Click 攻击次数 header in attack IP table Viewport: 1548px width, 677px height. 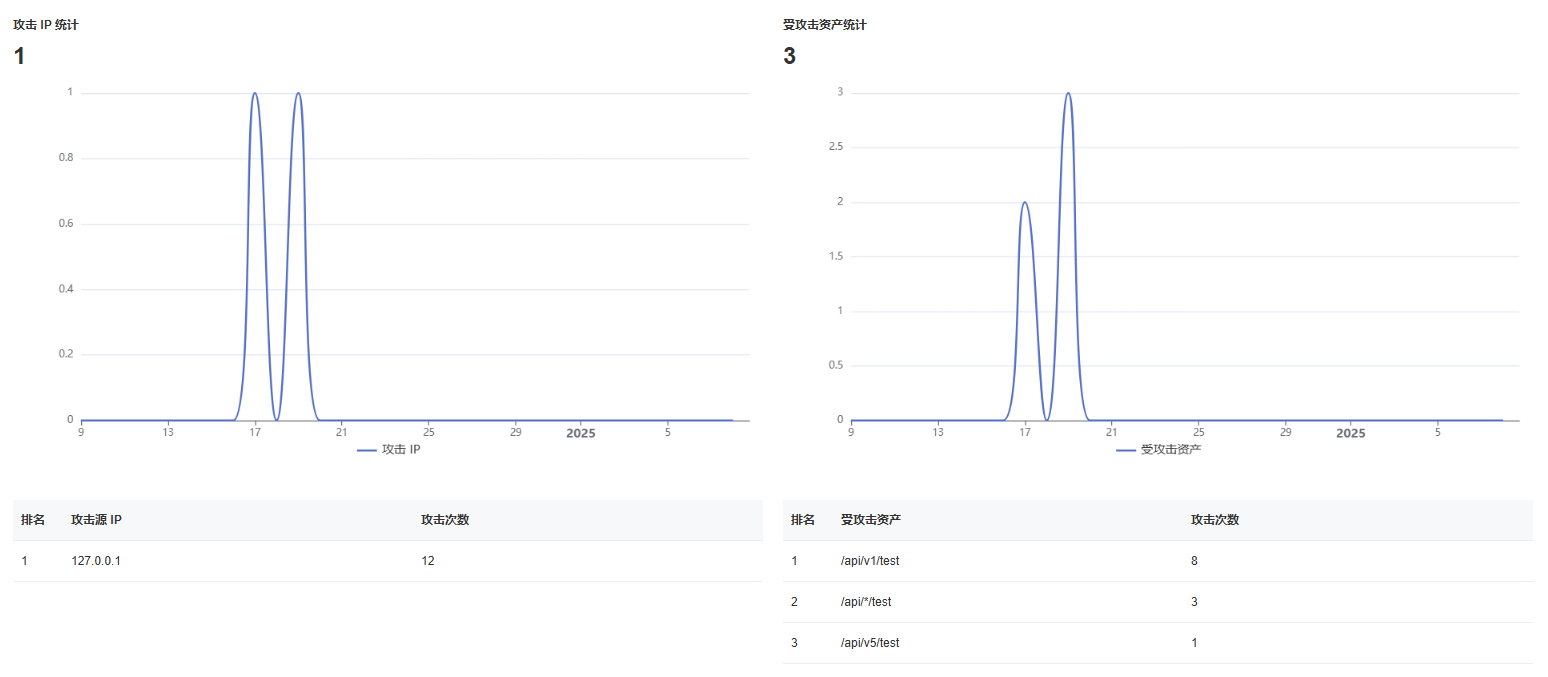click(x=445, y=520)
